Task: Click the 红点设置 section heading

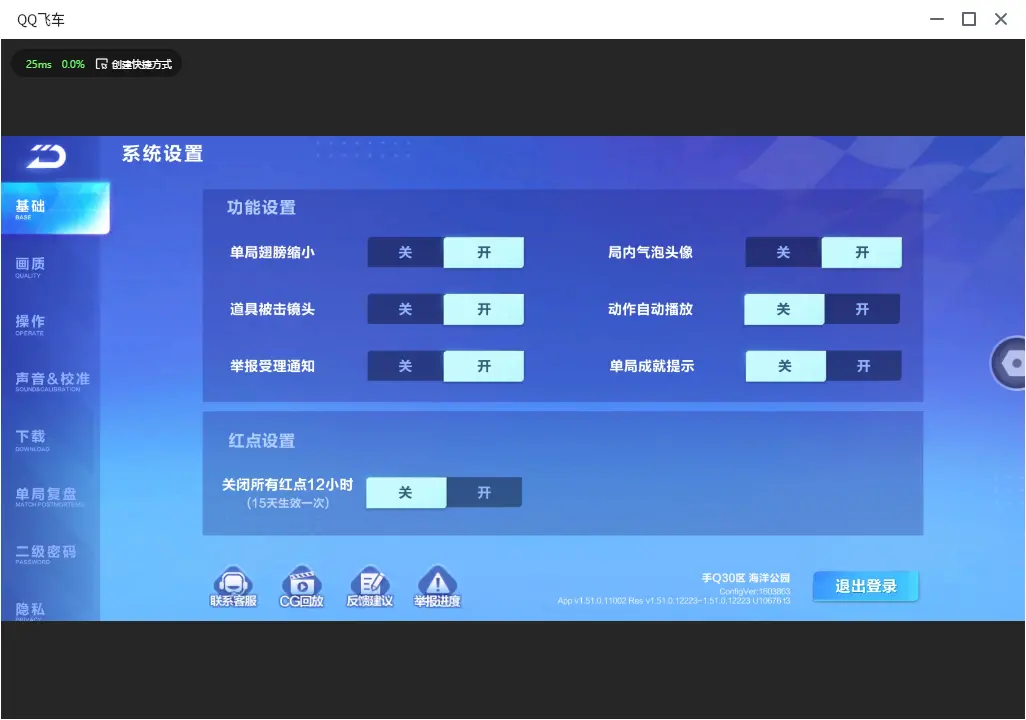Action: click(x=262, y=441)
